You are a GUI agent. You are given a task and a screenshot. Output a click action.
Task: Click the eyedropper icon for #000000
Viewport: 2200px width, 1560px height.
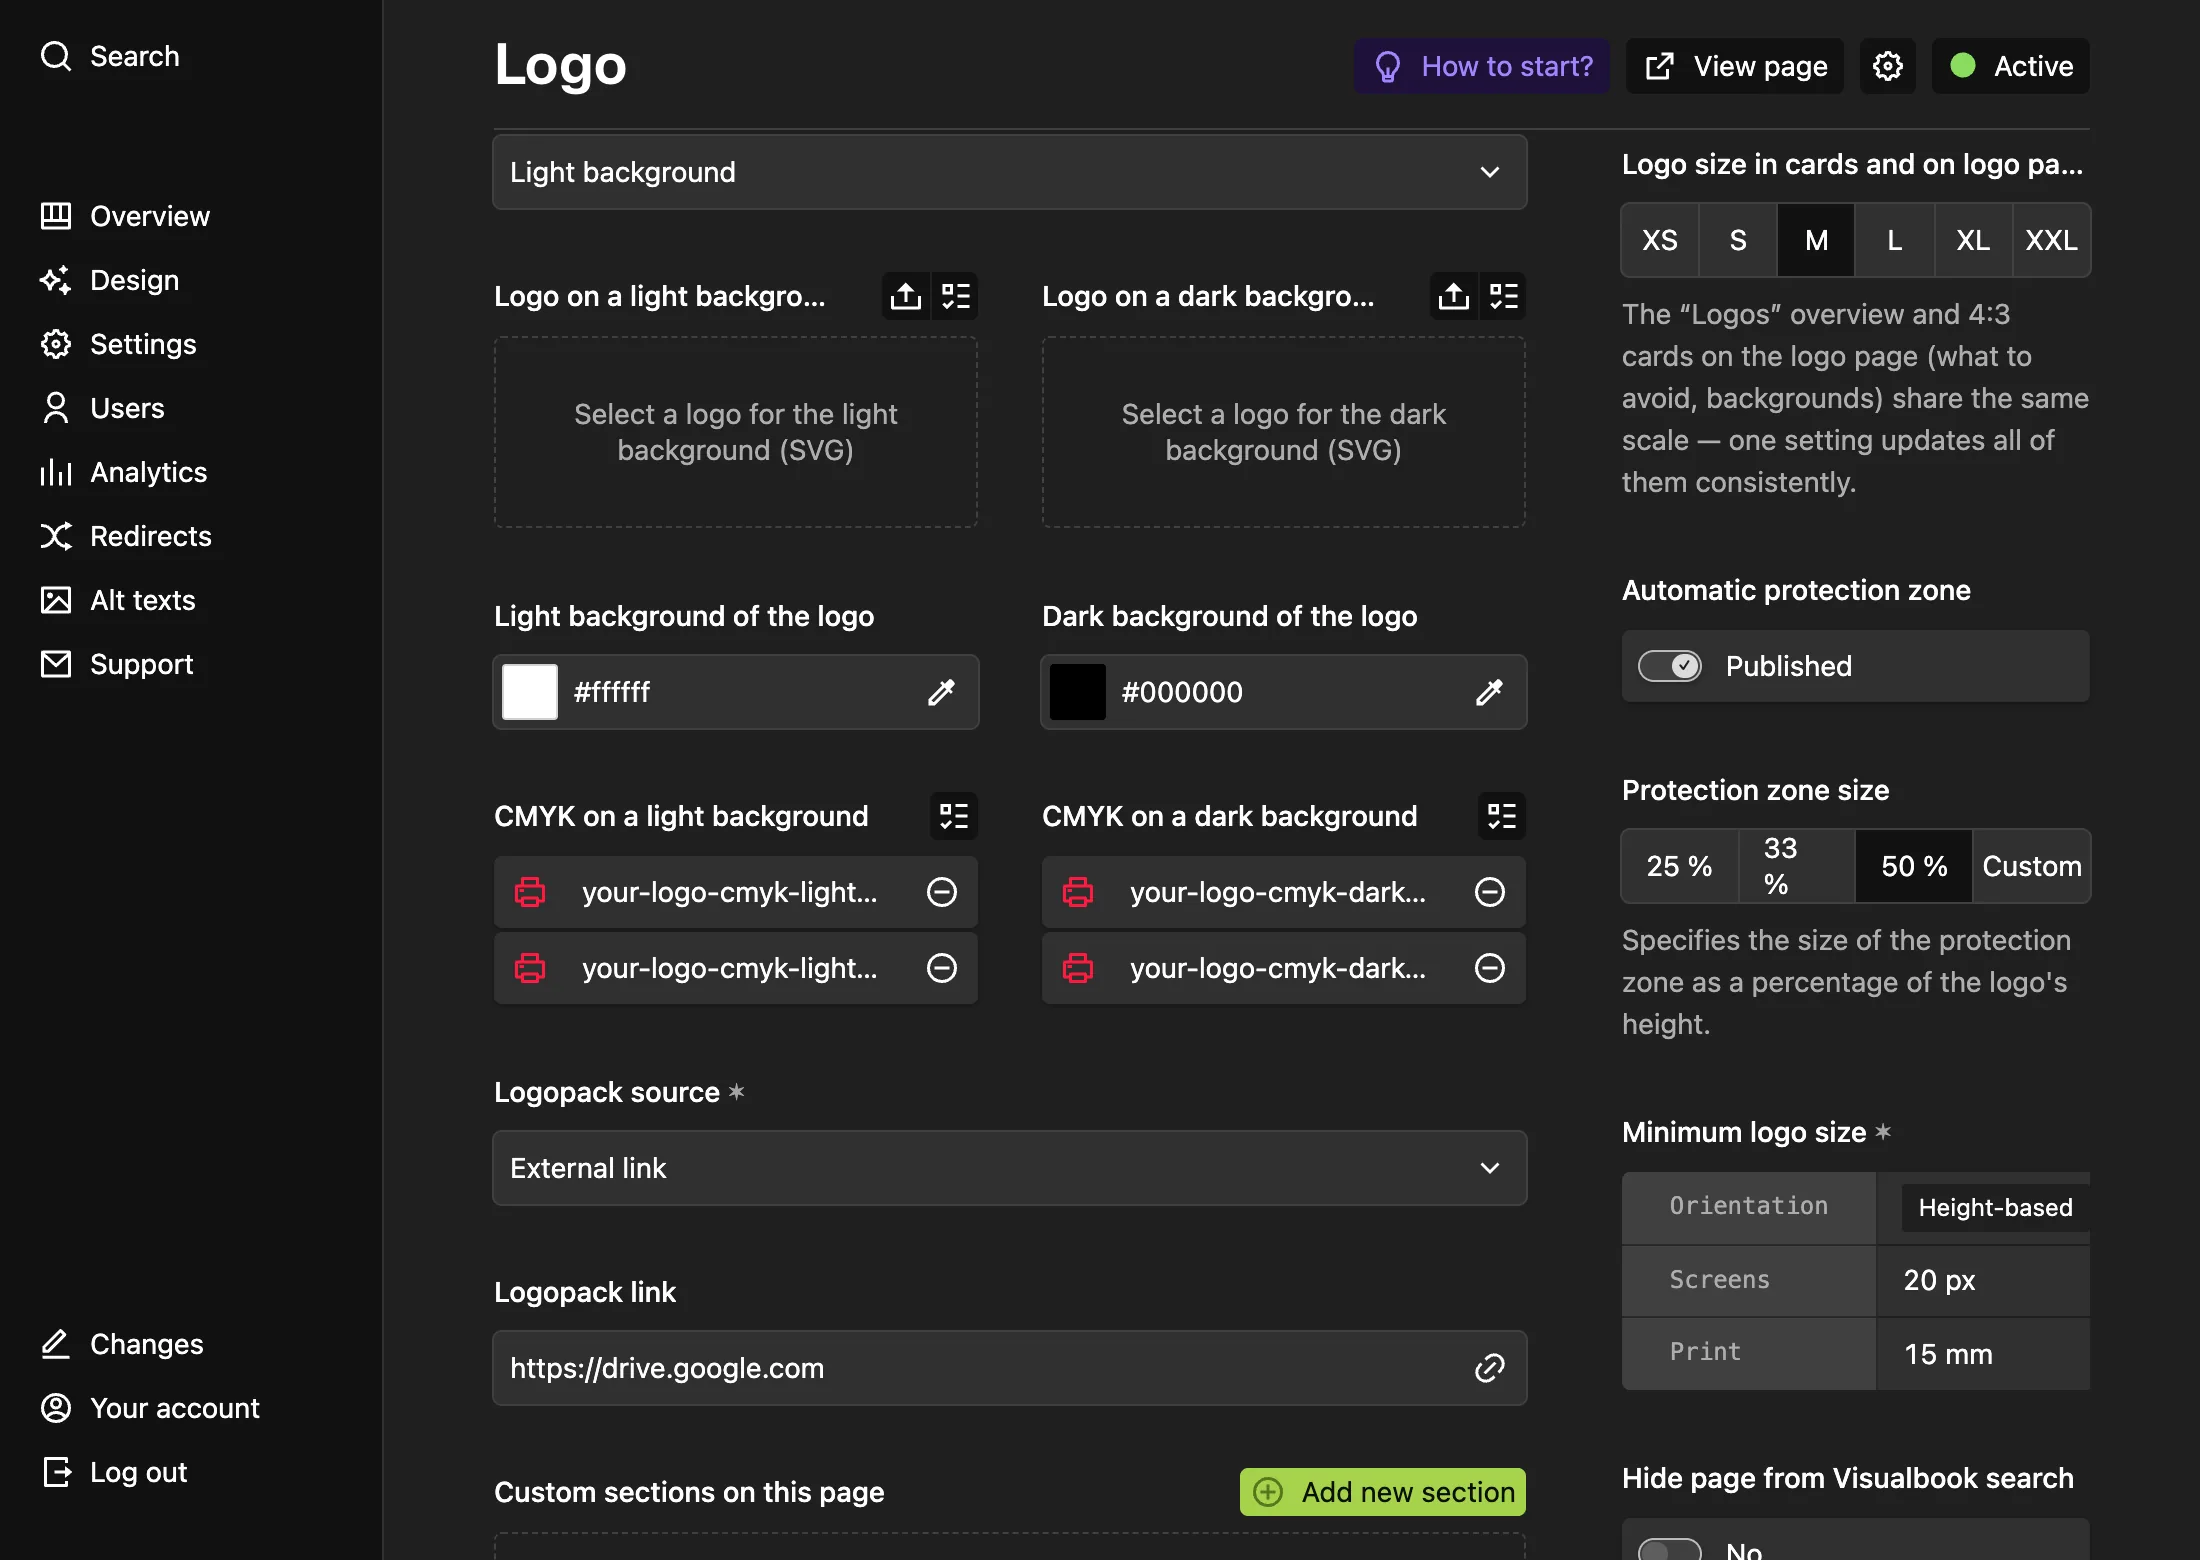(1489, 692)
